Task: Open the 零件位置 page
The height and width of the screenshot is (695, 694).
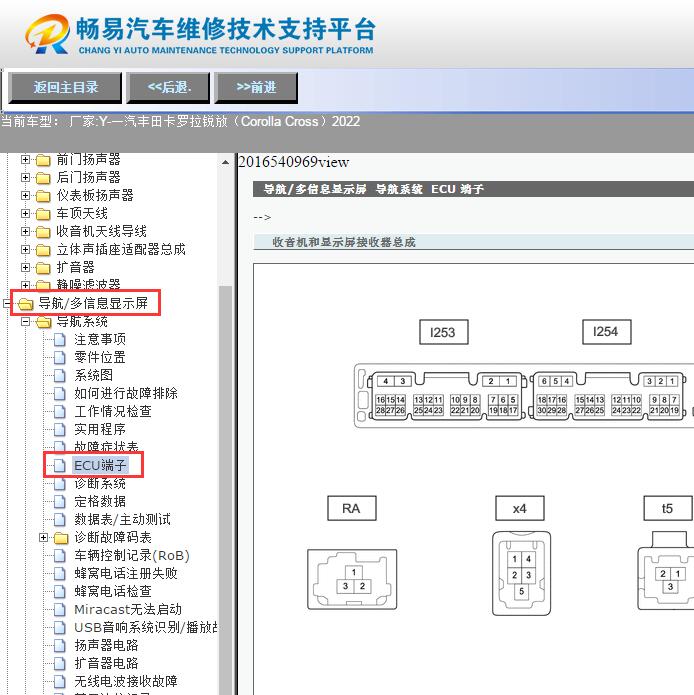Action: tap(100, 358)
